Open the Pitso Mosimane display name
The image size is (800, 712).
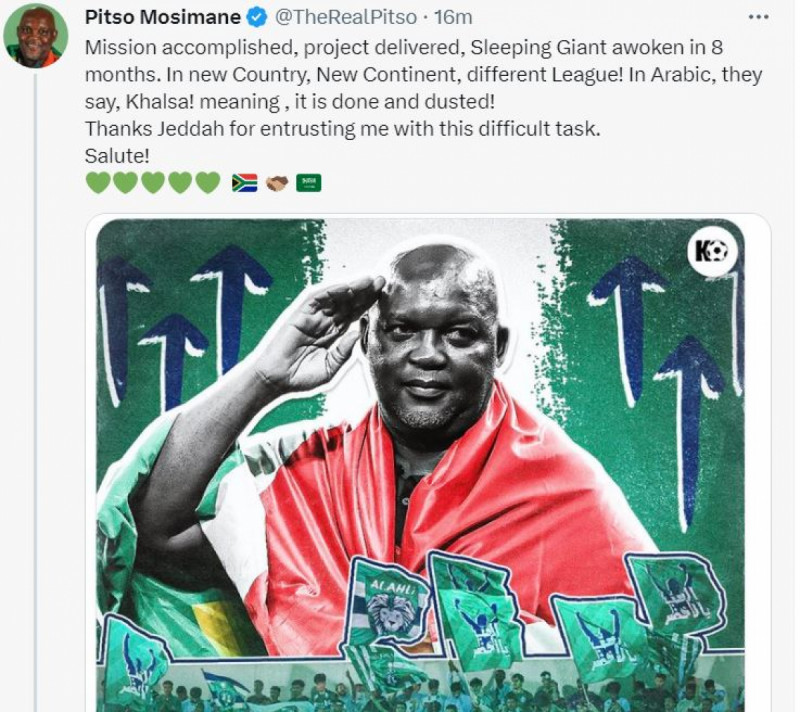(x=163, y=17)
